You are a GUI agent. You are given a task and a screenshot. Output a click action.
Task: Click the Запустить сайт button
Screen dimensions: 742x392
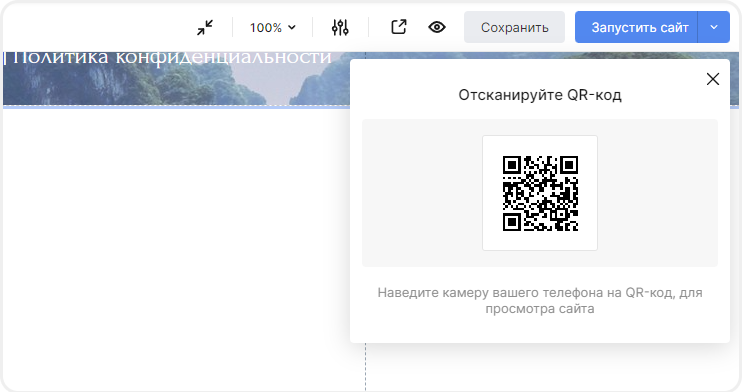point(636,27)
